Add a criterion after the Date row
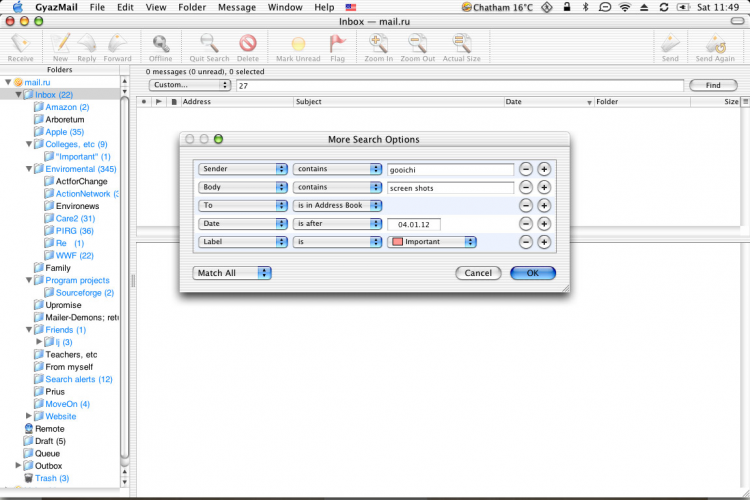 (544, 223)
